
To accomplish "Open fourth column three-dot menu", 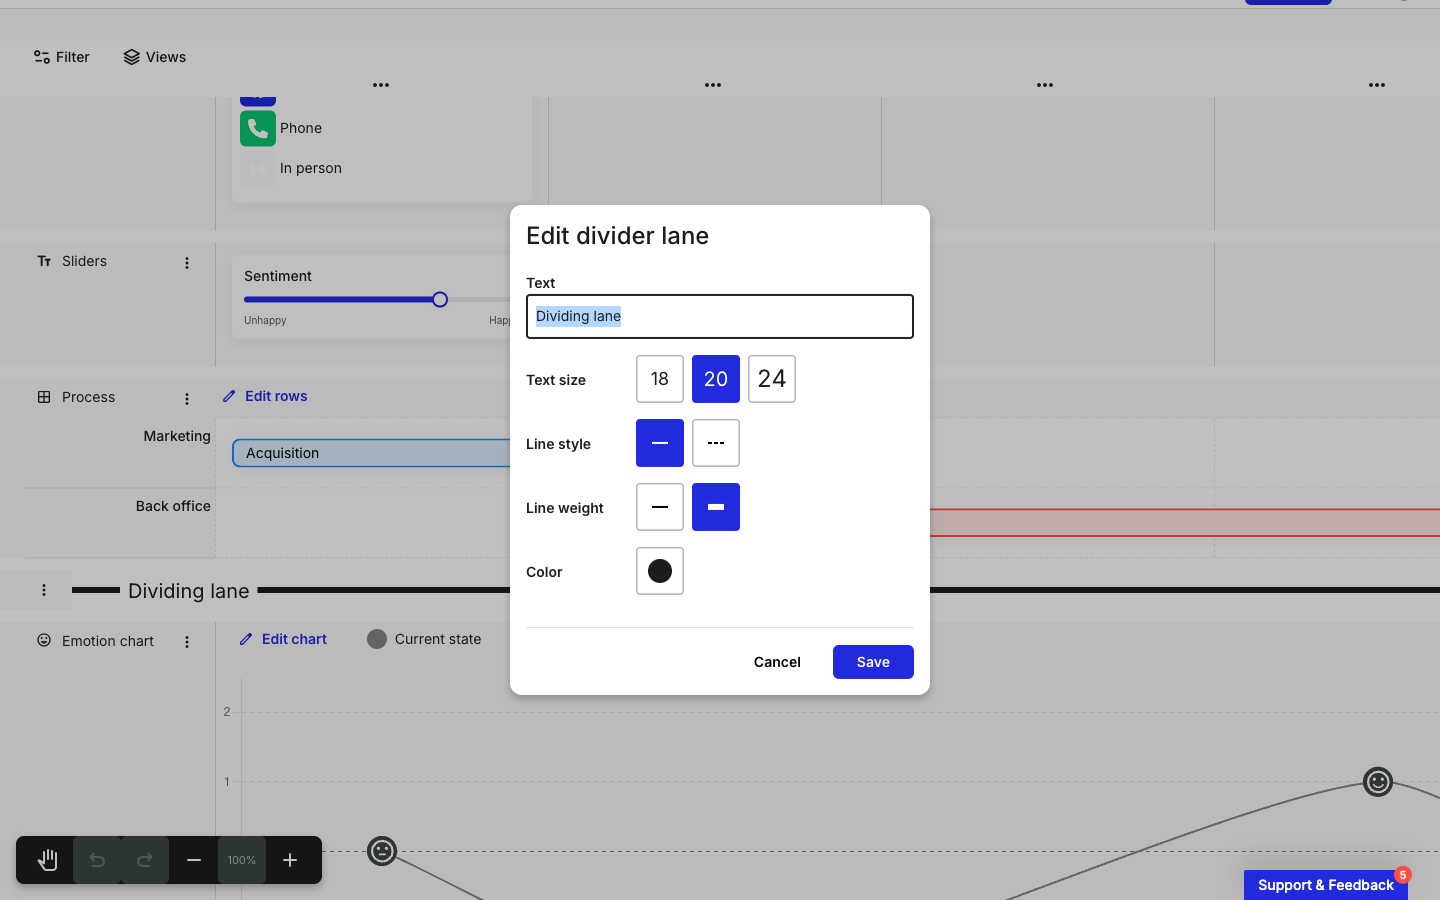I will (1377, 85).
